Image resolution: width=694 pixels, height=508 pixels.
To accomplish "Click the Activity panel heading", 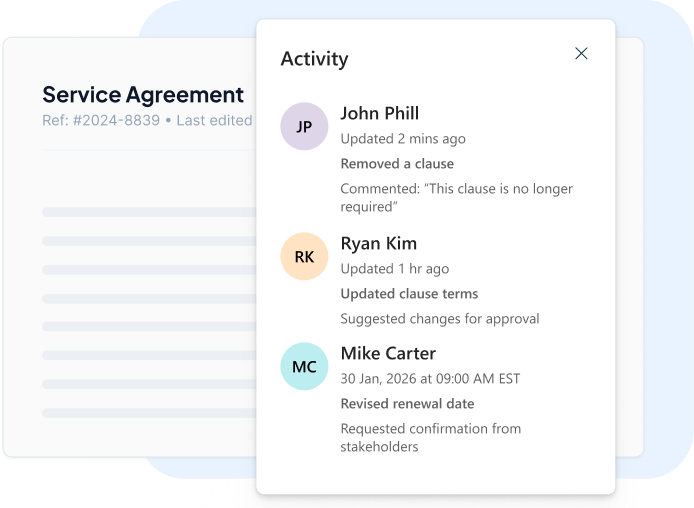I will click(314, 59).
